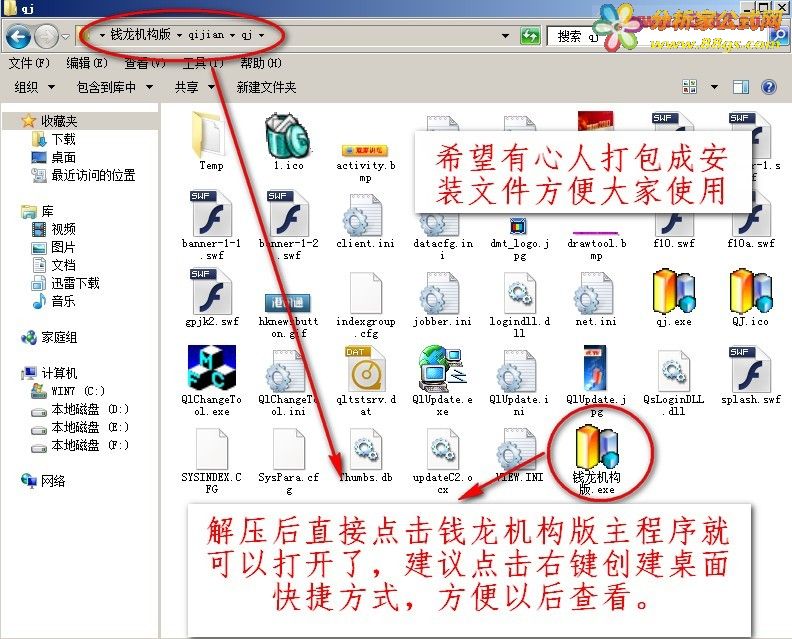
Task: Select the QlUpdate.ini file
Action: pyautogui.click(x=519, y=382)
